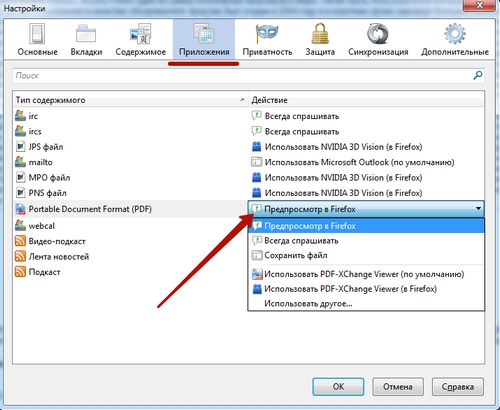
Task: Open the Вкладки settings icon
Action: (86, 34)
